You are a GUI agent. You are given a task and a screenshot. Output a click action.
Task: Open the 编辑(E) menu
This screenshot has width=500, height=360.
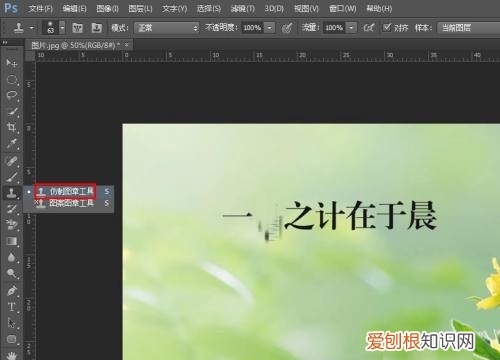(74, 8)
